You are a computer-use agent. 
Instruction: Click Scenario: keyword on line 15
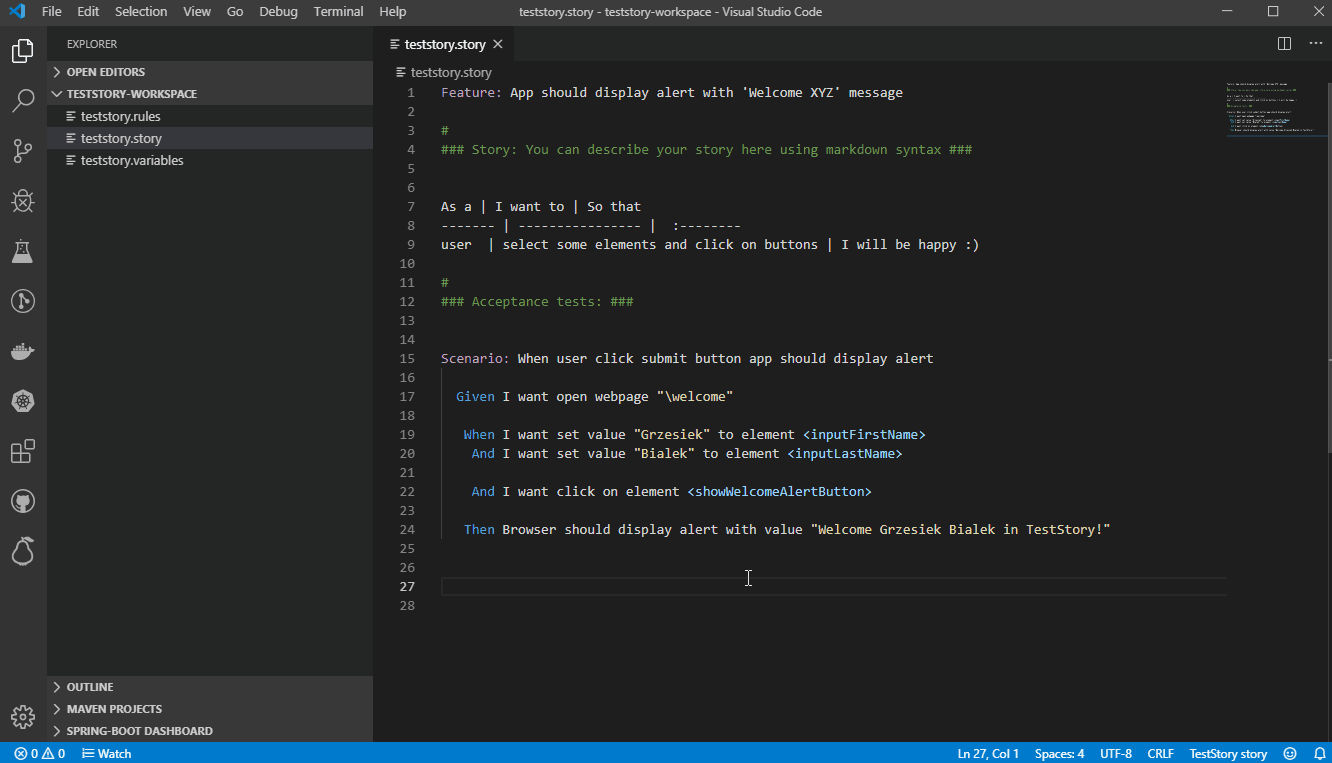tap(476, 358)
